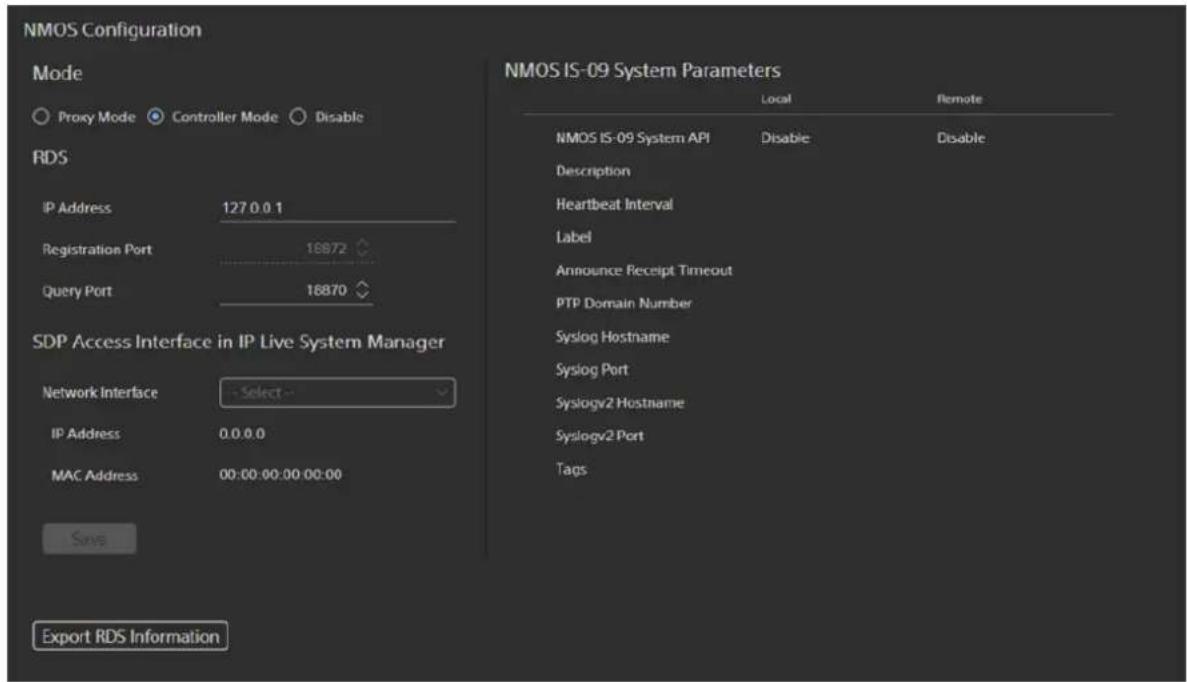Click the Syslog Hostname label
Image resolution: width=1187 pixels, height=682 pixels.
[612, 337]
